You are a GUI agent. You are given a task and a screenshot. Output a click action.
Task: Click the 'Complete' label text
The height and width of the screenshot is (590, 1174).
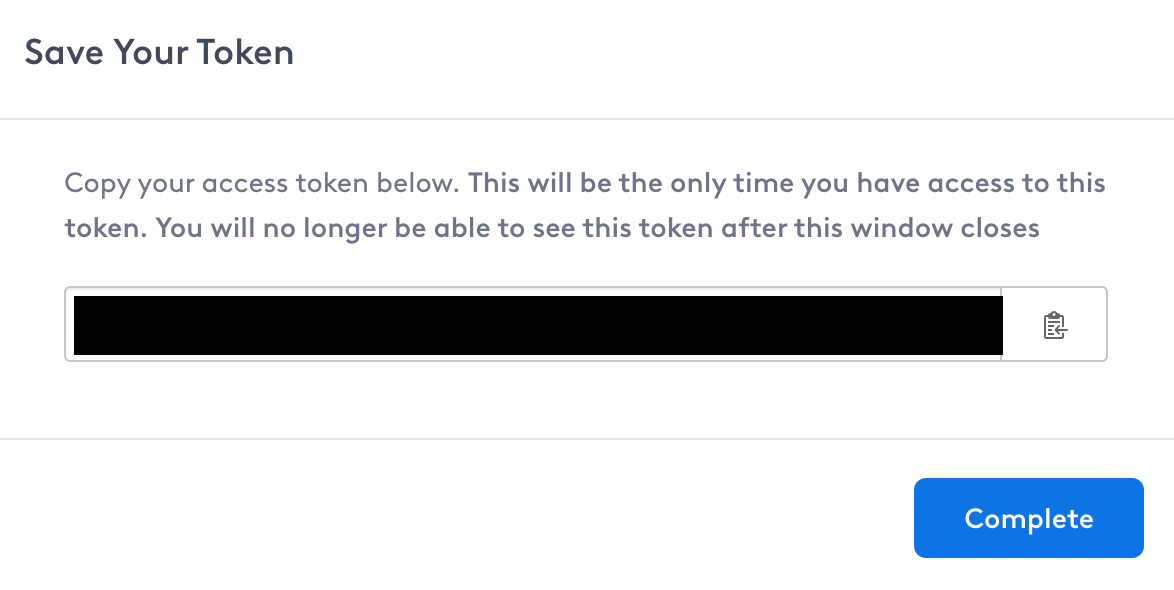[1029, 518]
